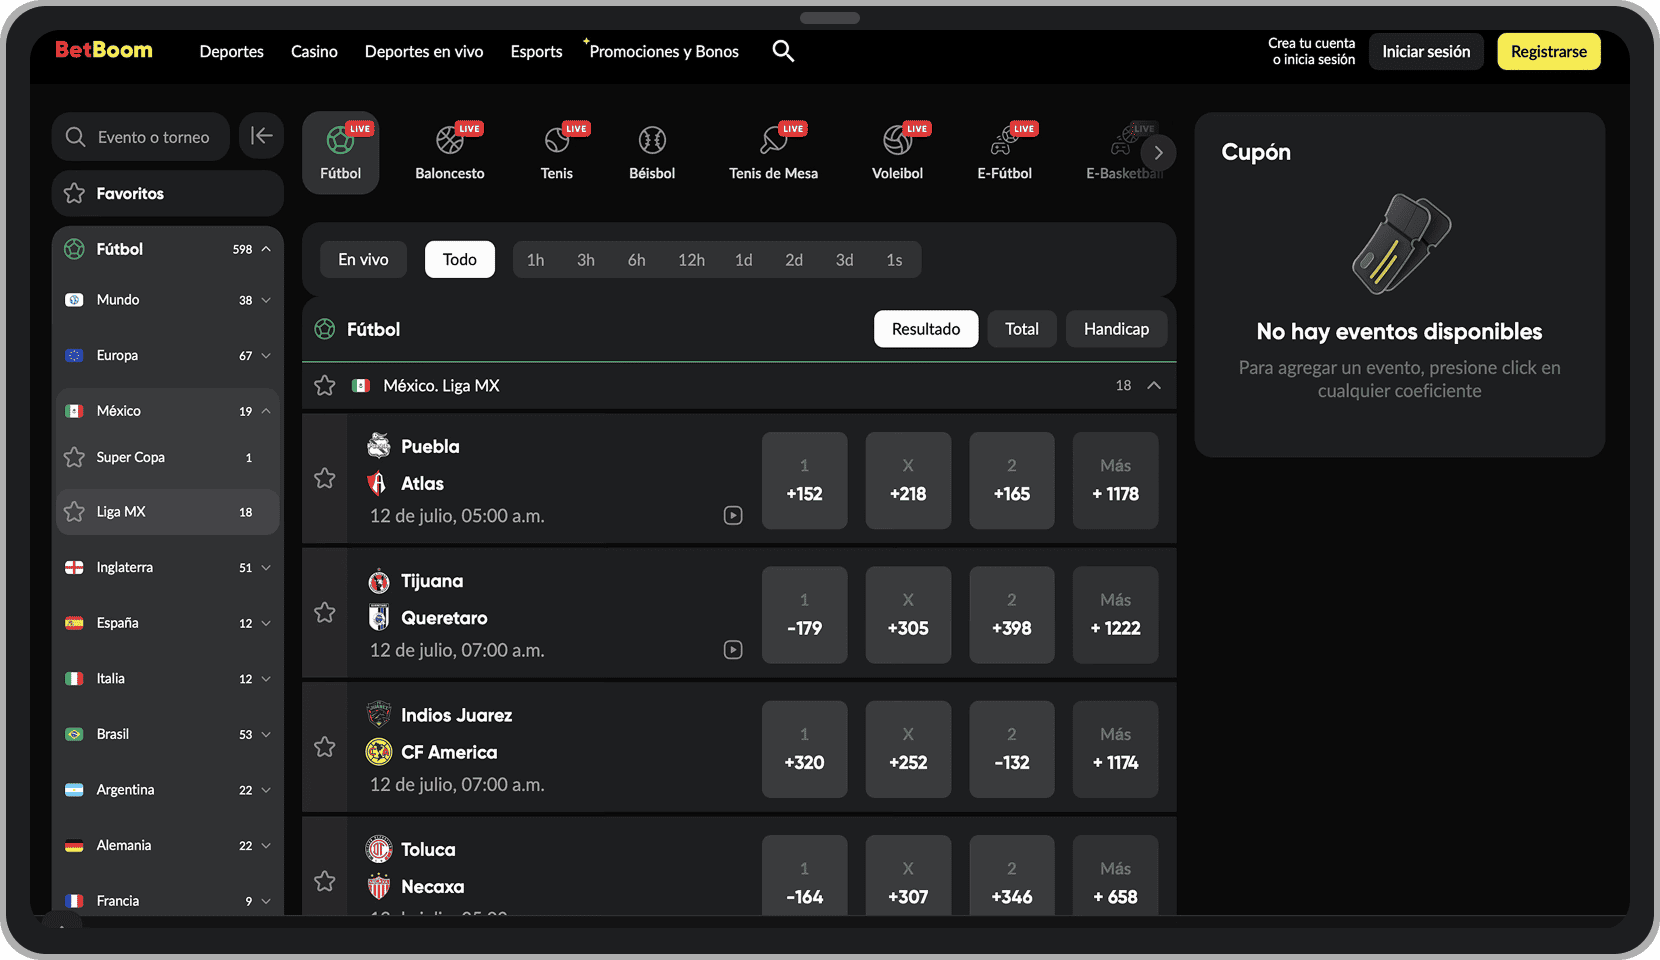The image size is (1660, 960).
Task: Expand Inglaterra in the sidebar
Action: (266, 568)
